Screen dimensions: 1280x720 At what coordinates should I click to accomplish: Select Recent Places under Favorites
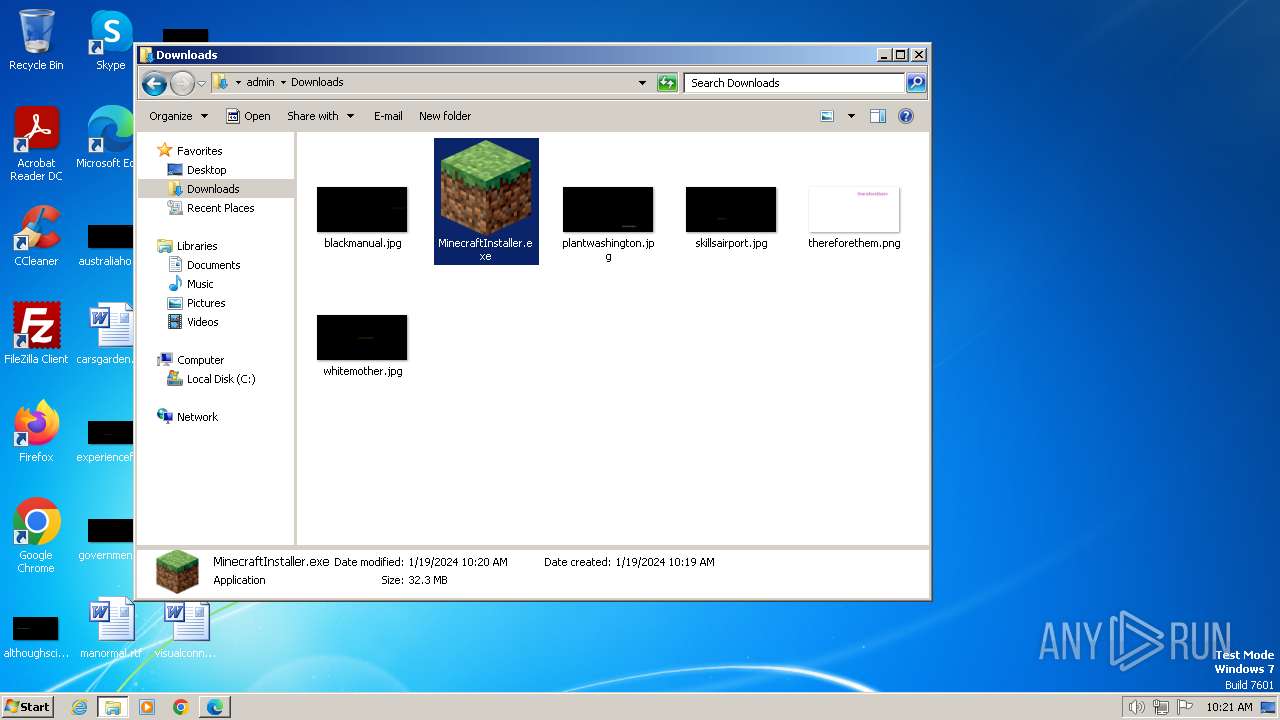(x=220, y=208)
